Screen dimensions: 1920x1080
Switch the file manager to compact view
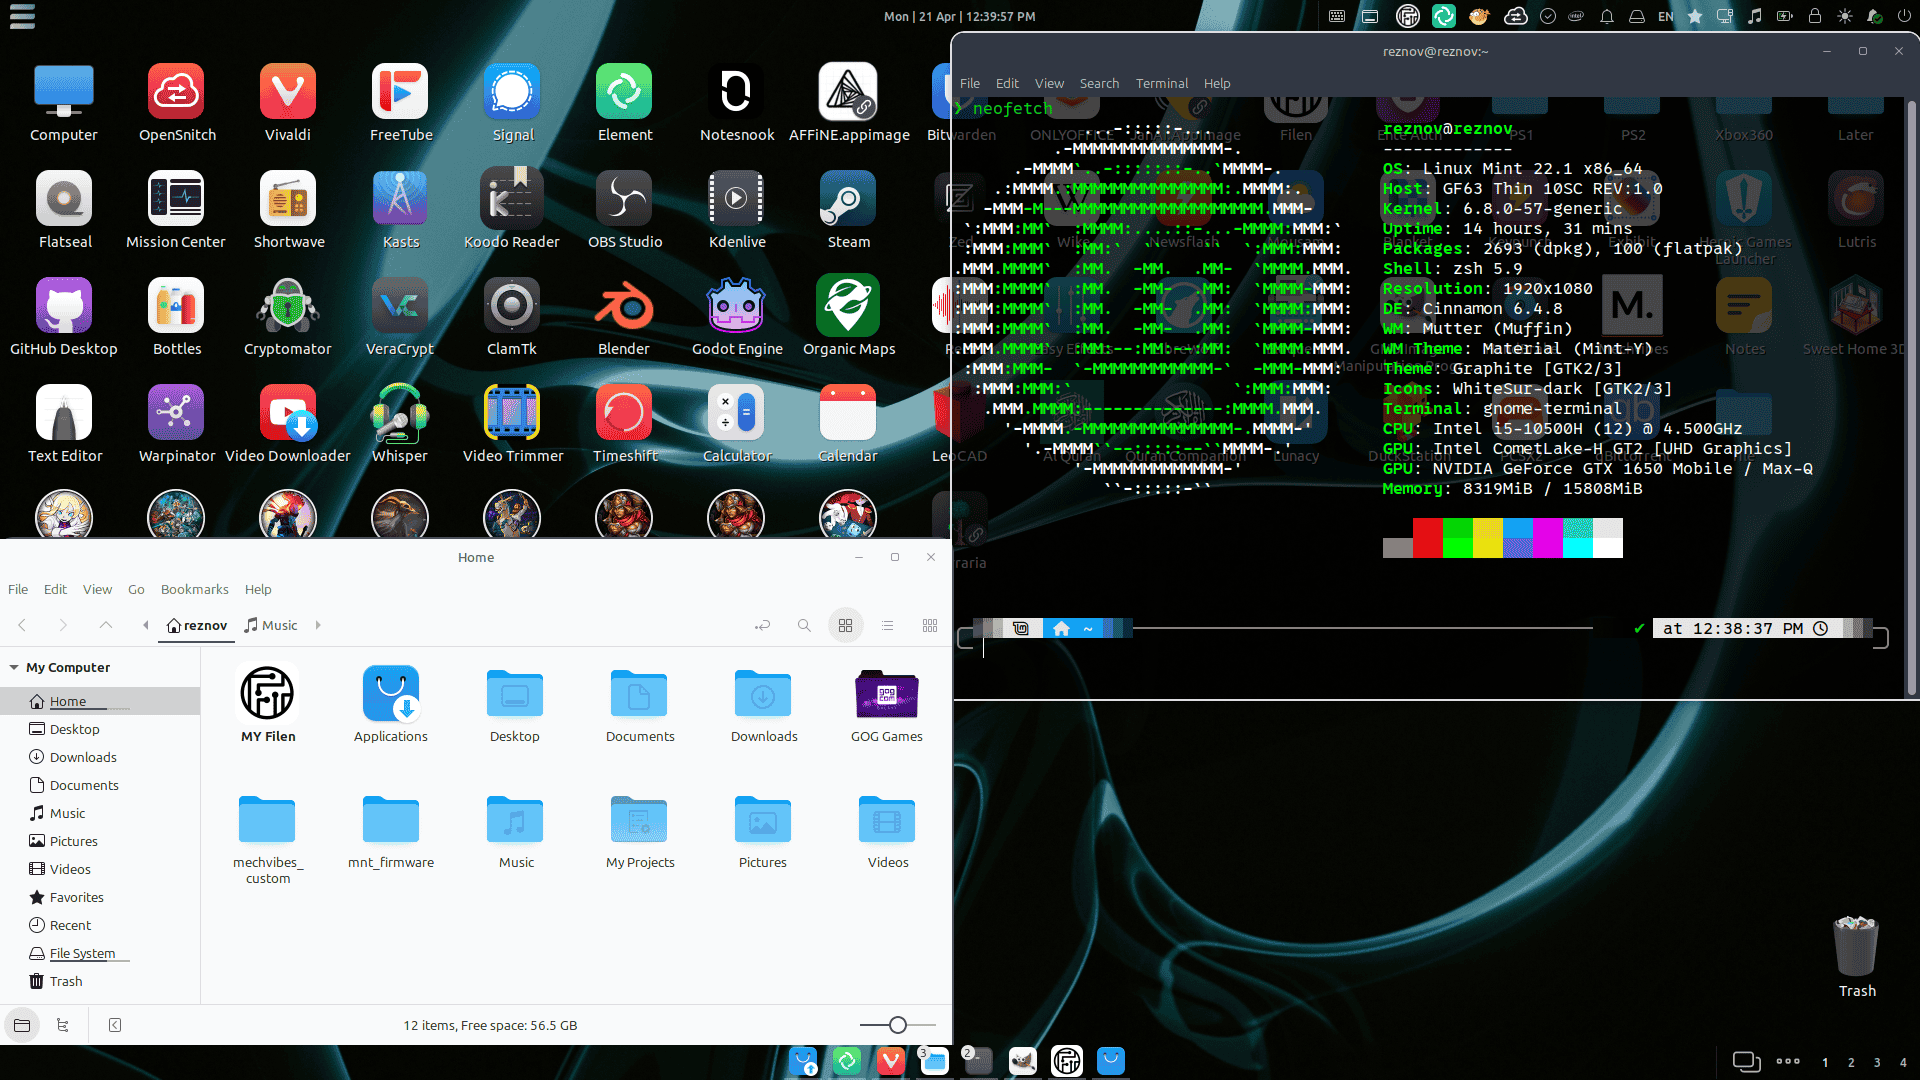pos(930,625)
